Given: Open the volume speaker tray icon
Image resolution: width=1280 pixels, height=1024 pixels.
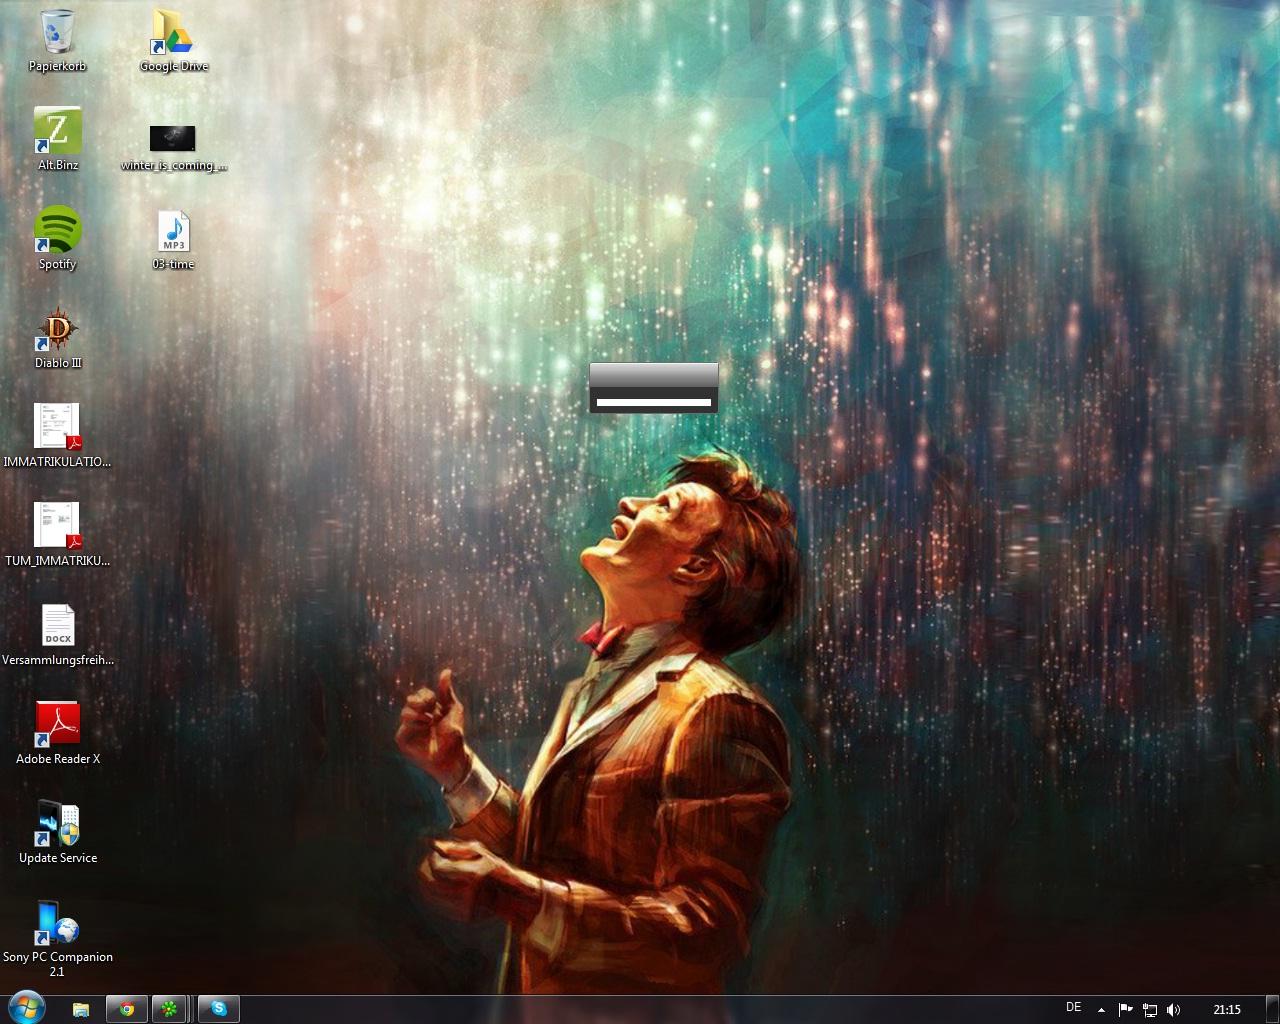Looking at the screenshot, I should point(1174,1010).
